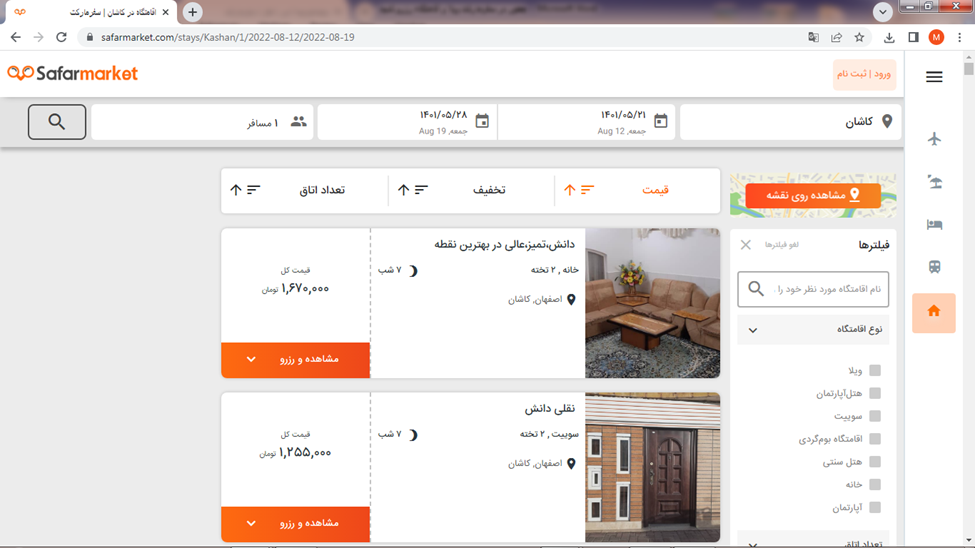Click the check-out date ۱۴۰۱/۰۵/۲۸ field
Screen dimensions: 975x548
(x=407, y=122)
